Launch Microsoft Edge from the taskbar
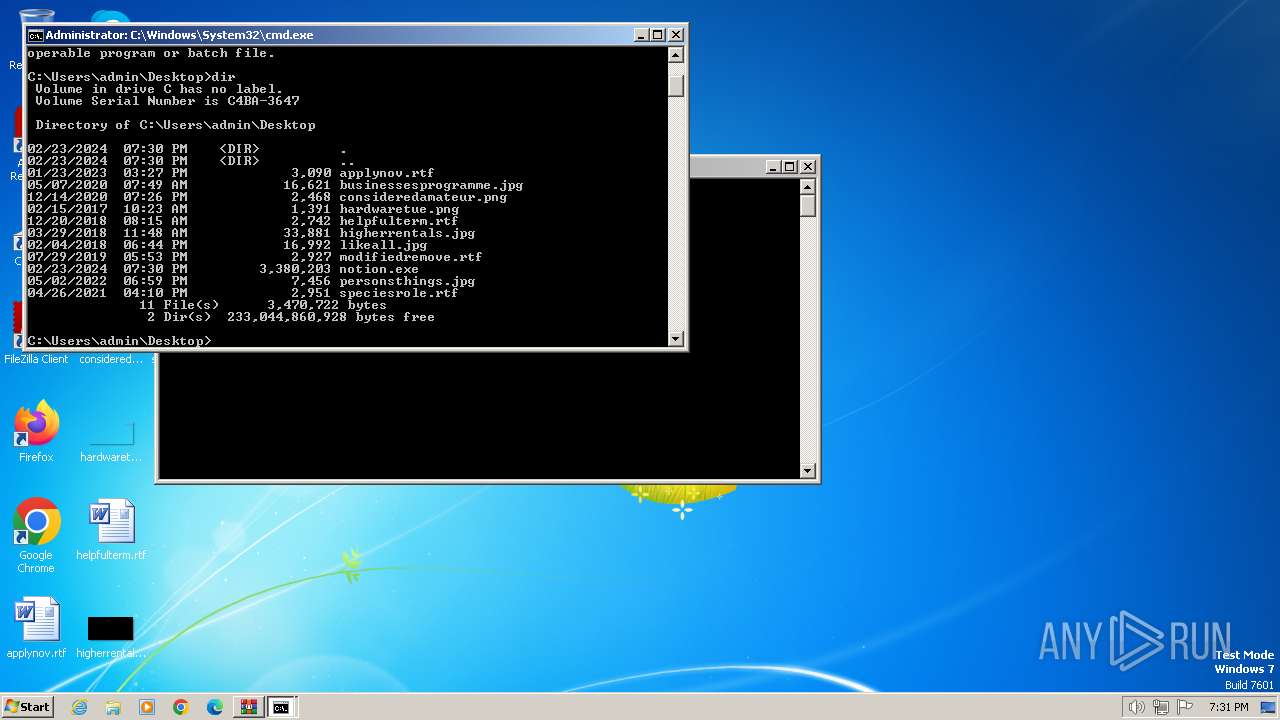 click(215, 707)
